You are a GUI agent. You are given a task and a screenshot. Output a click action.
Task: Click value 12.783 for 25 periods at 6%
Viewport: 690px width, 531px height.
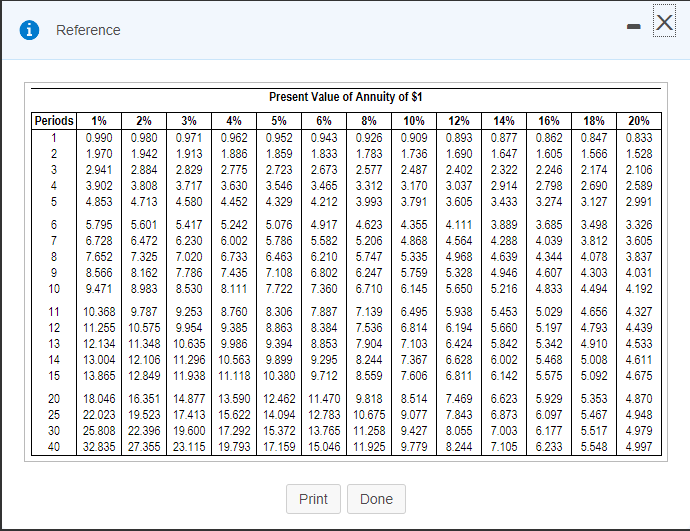coord(324,414)
